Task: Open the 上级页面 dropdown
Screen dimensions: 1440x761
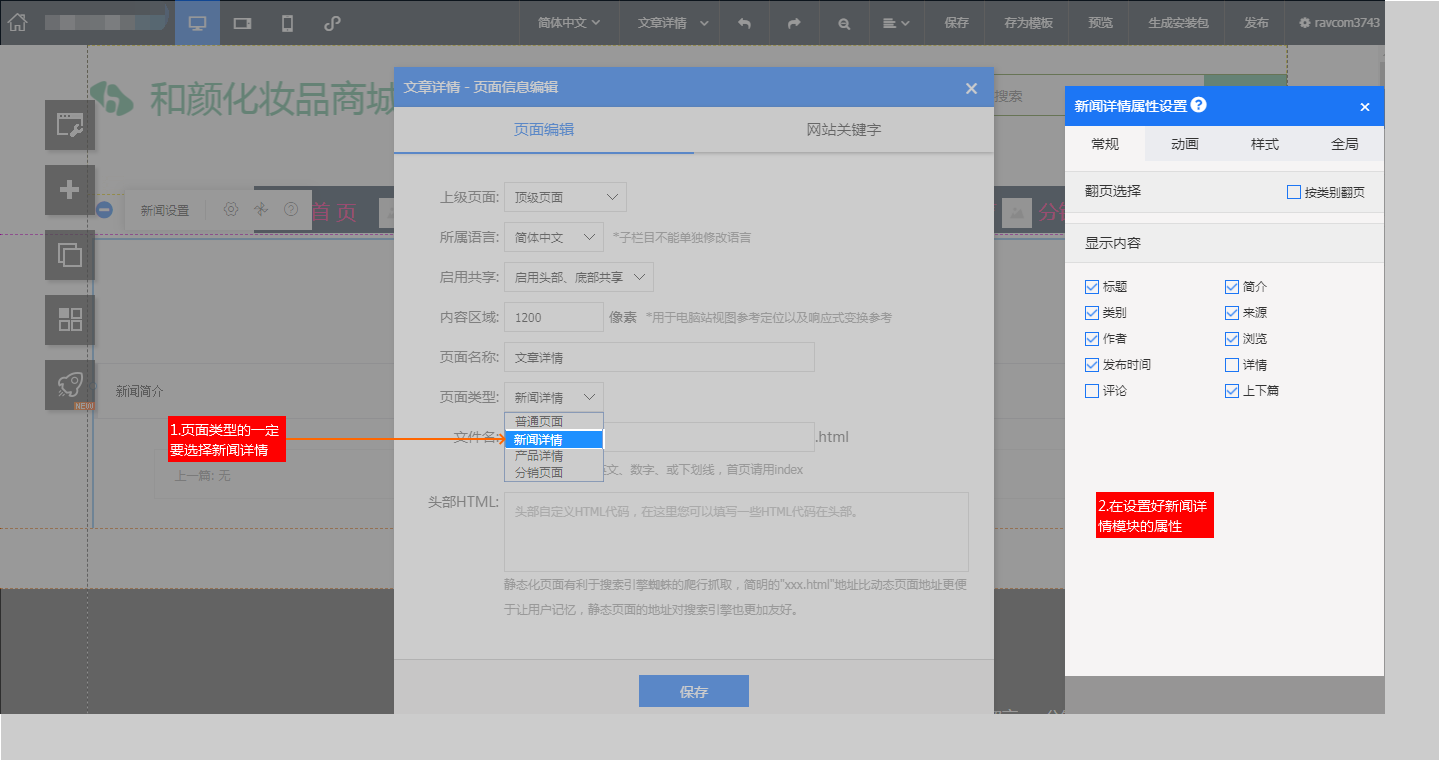Action: pyautogui.click(x=565, y=196)
